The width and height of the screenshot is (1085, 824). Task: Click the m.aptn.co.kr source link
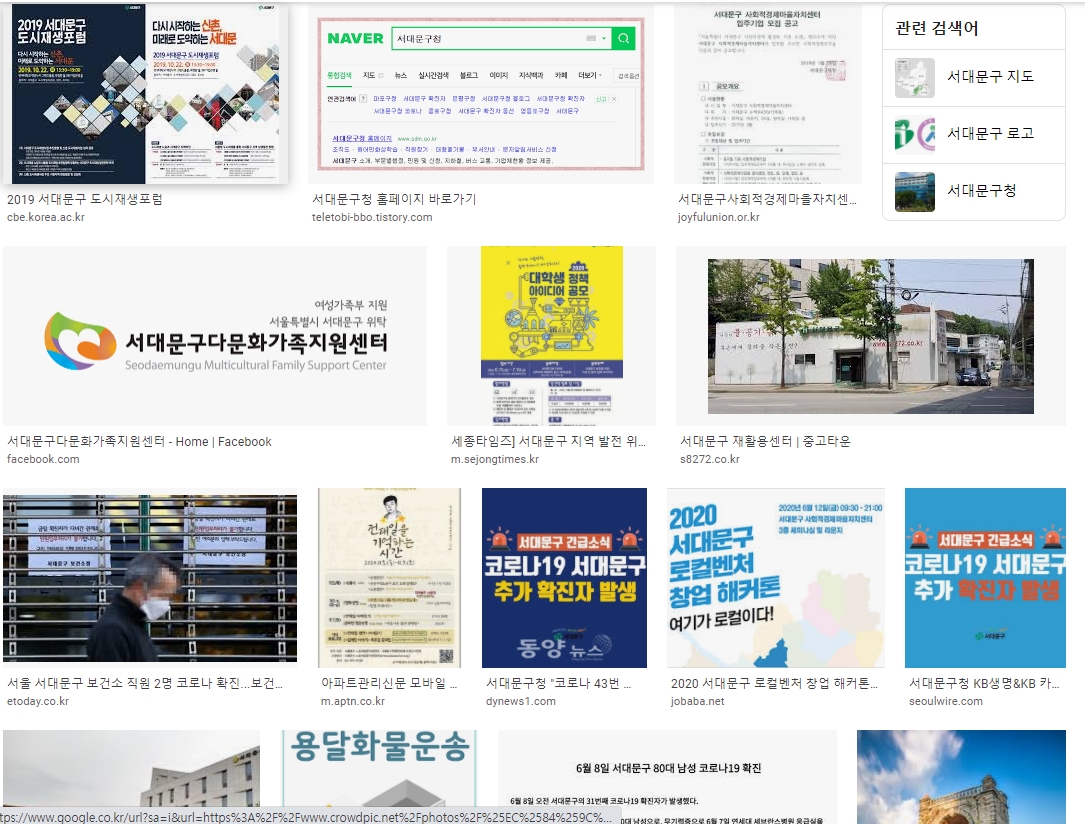pos(353,702)
